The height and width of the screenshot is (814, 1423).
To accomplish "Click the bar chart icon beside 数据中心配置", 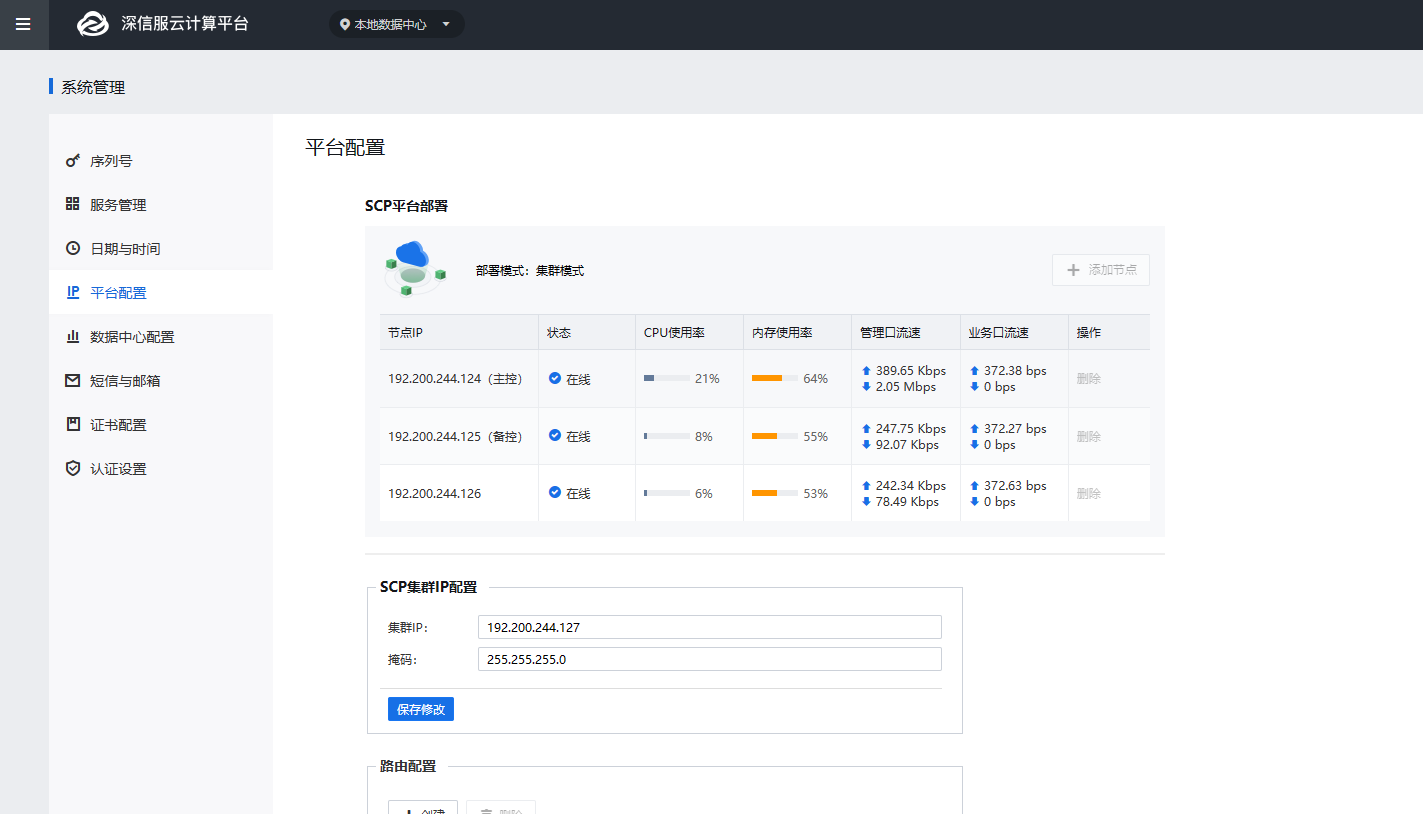I will coord(73,336).
